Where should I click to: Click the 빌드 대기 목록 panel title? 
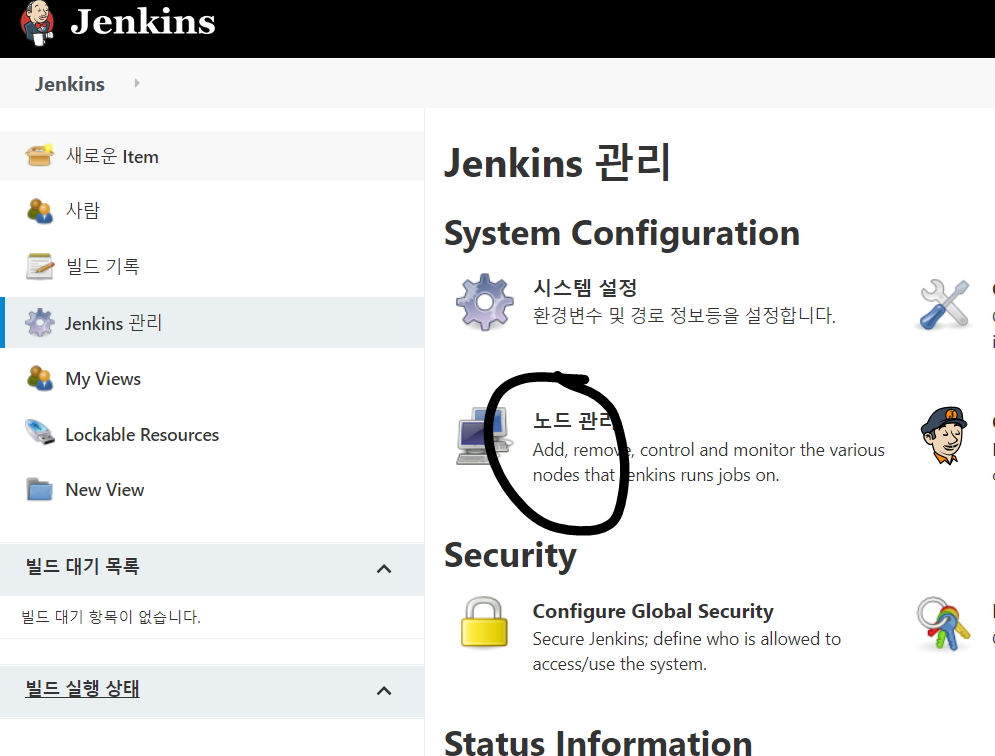tap(82, 566)
